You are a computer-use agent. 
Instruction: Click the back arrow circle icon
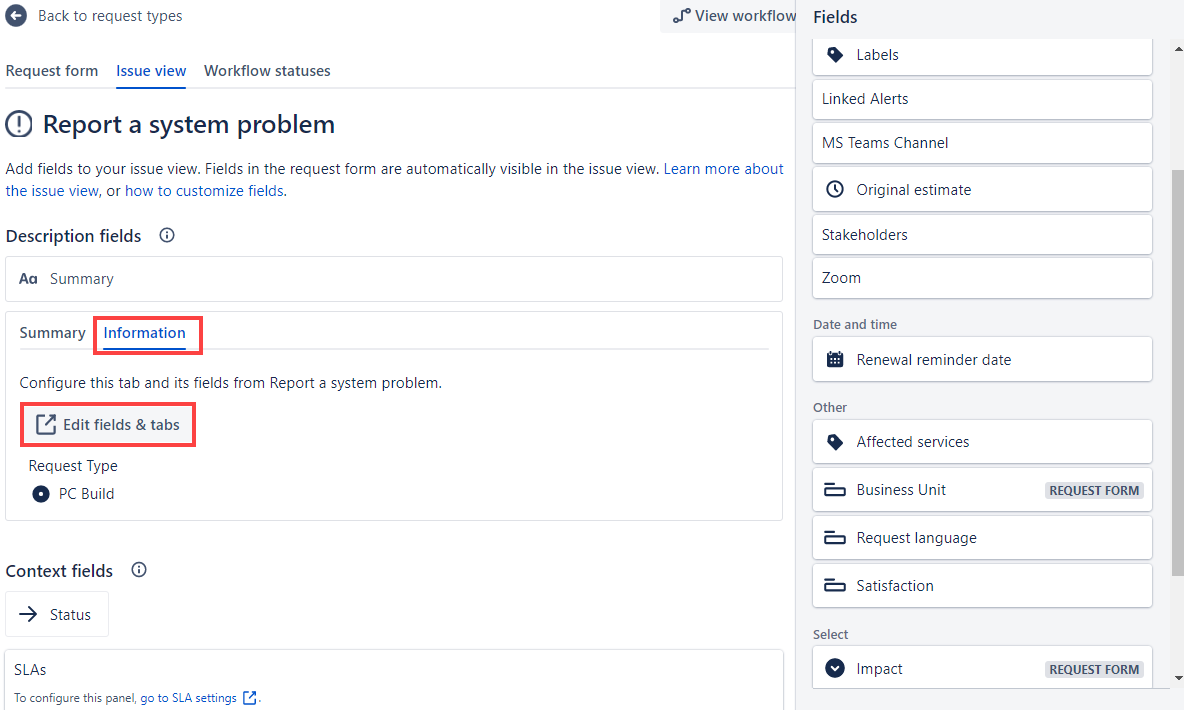pos(16,16)
